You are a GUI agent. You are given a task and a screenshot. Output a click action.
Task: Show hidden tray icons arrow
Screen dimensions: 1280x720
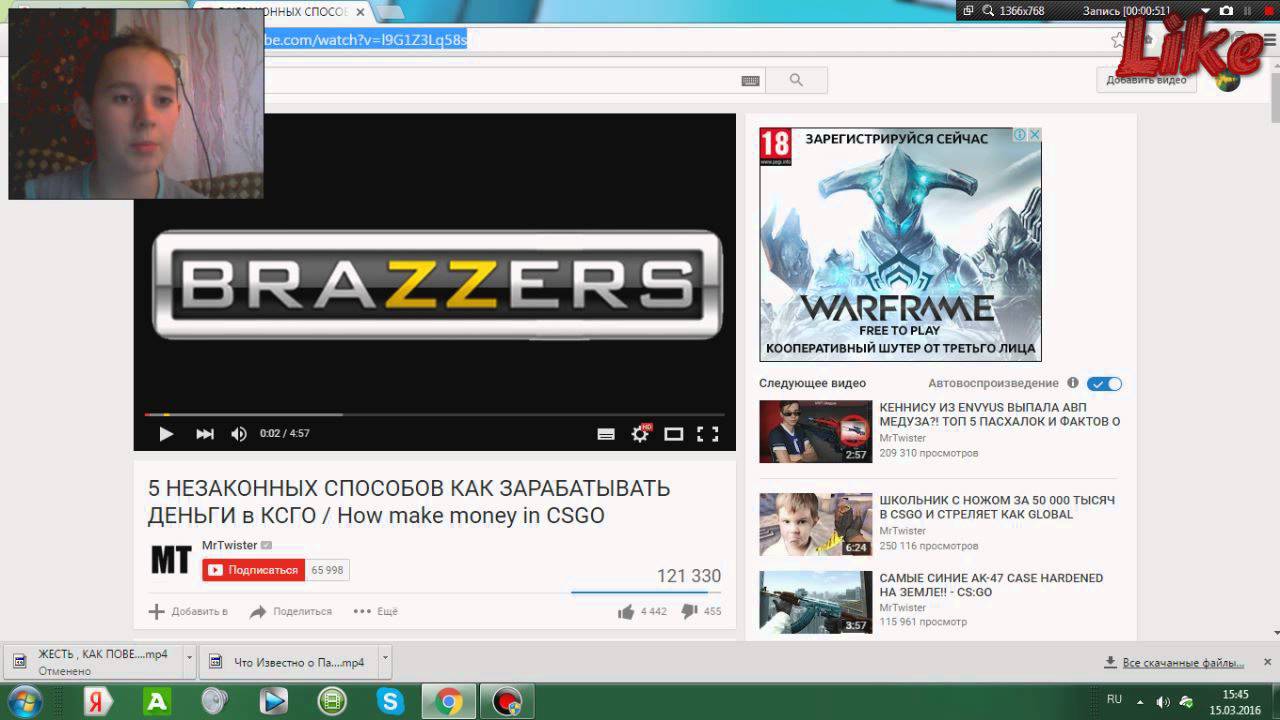(1141, 702)
